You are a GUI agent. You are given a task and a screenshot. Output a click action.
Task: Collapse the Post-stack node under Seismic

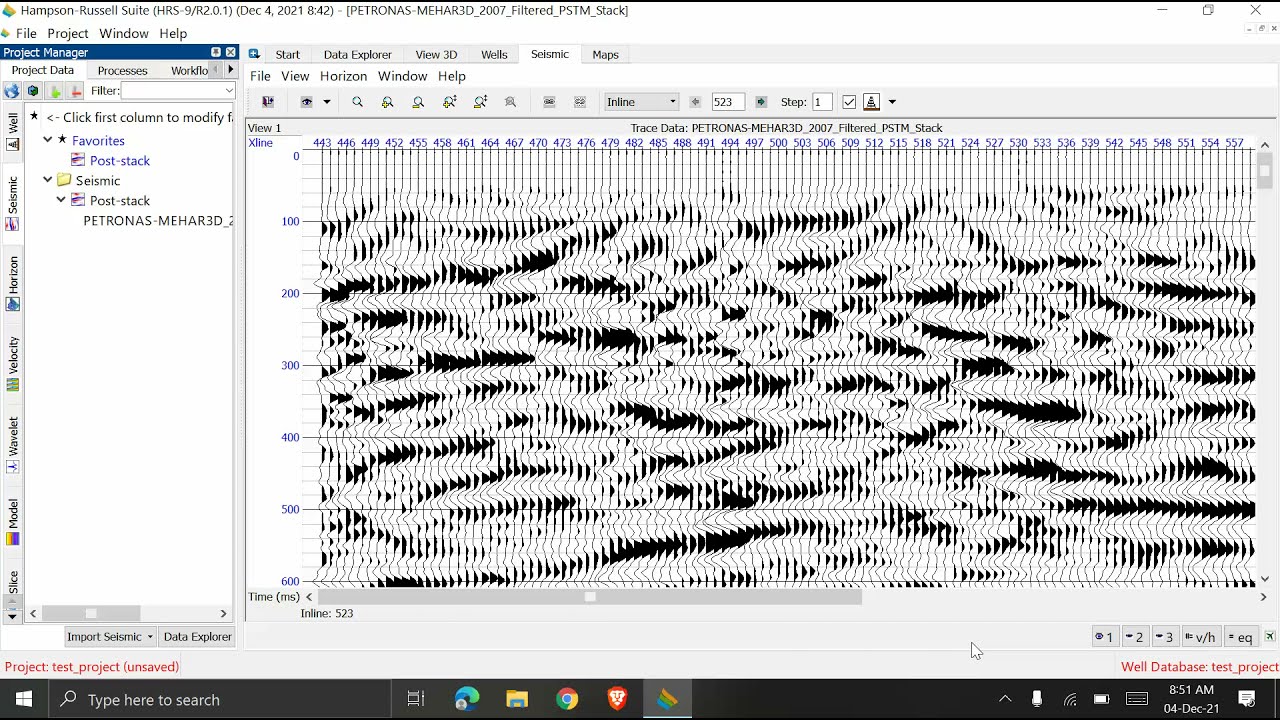61,201
